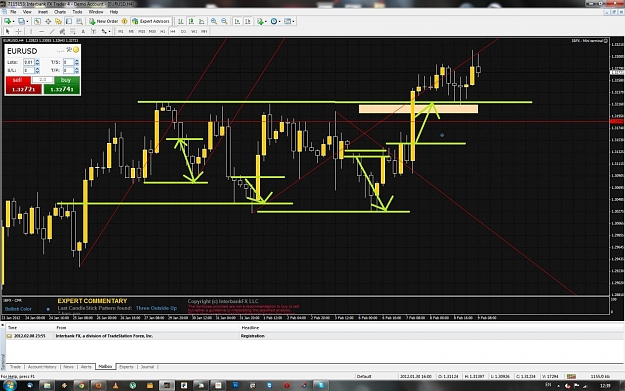The height and width of the screenshot is (391, 625).
Task: Select the Cursor arrow tool
Action: [7, 31]
